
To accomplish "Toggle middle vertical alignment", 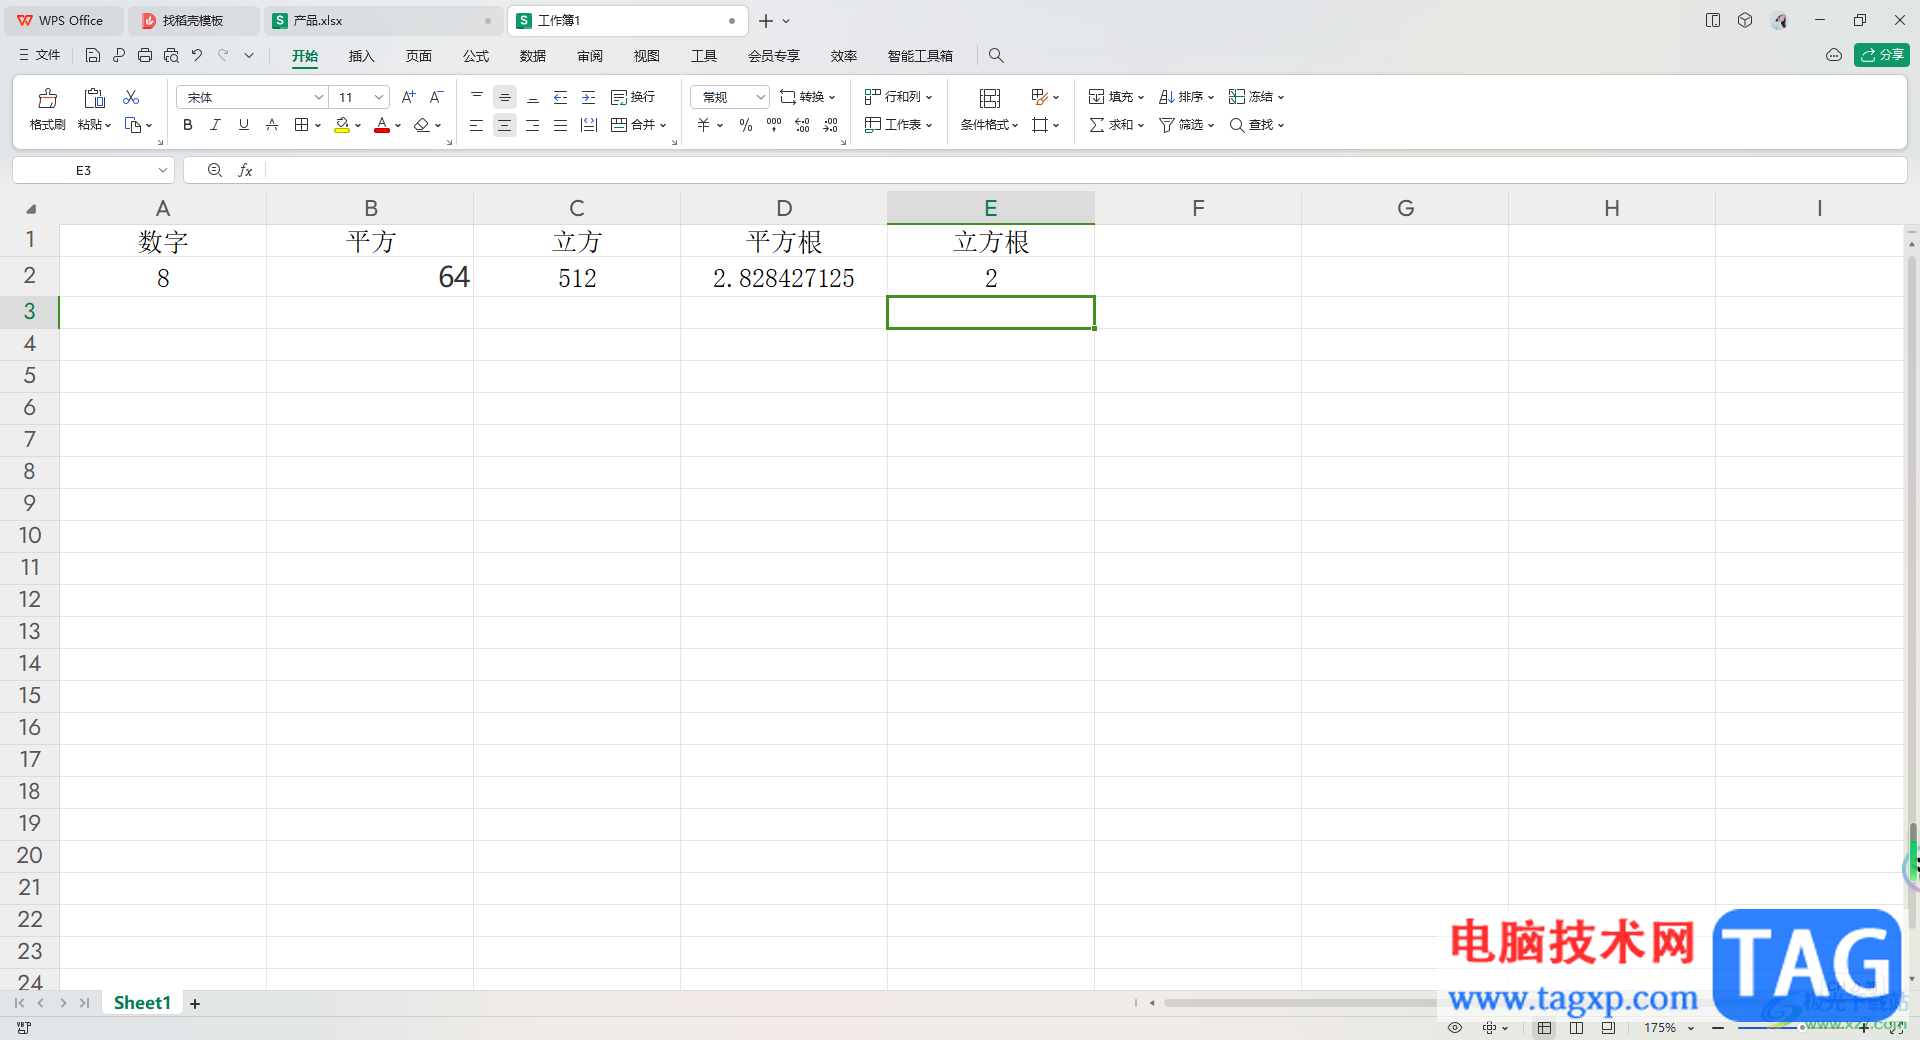I will (505, 97).
